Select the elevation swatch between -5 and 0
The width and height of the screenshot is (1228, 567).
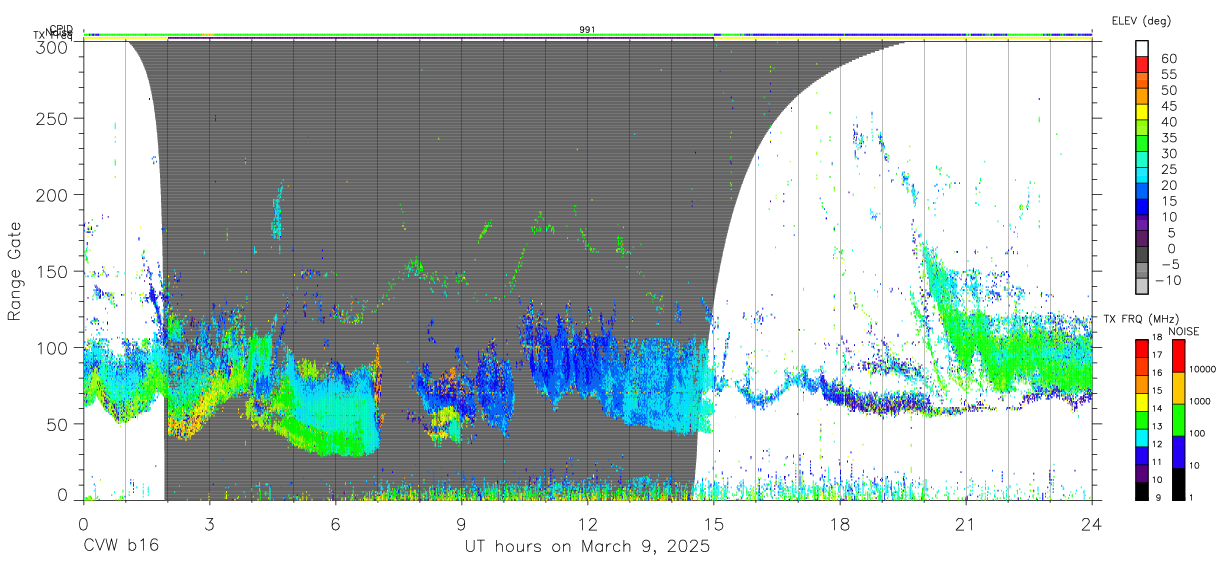click(1142, 254)
